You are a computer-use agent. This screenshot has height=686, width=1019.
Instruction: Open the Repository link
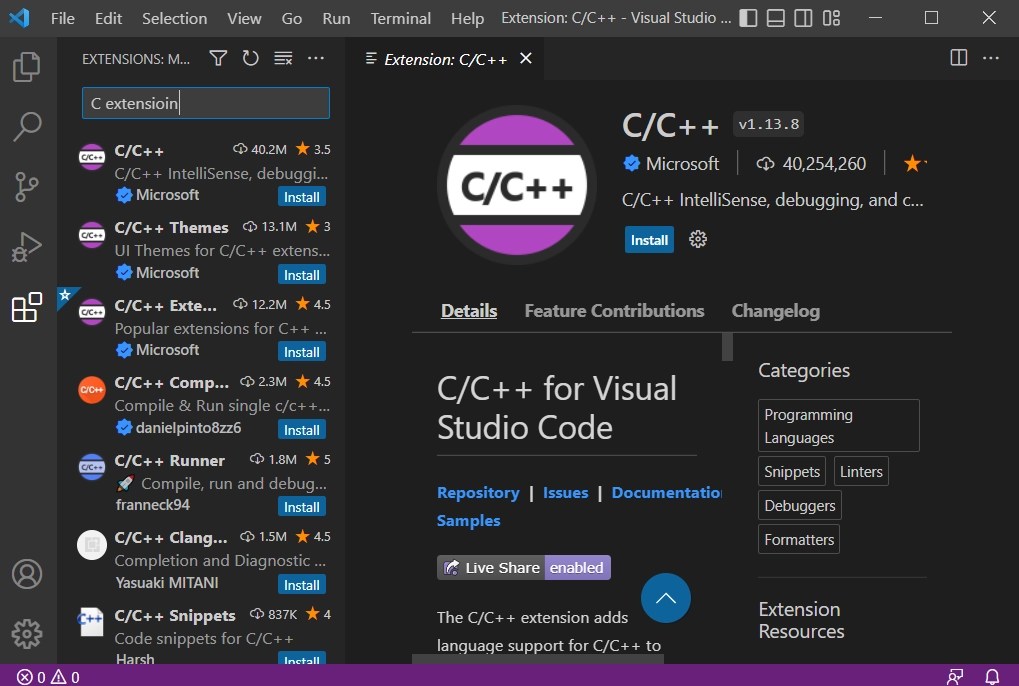[478, 492]
